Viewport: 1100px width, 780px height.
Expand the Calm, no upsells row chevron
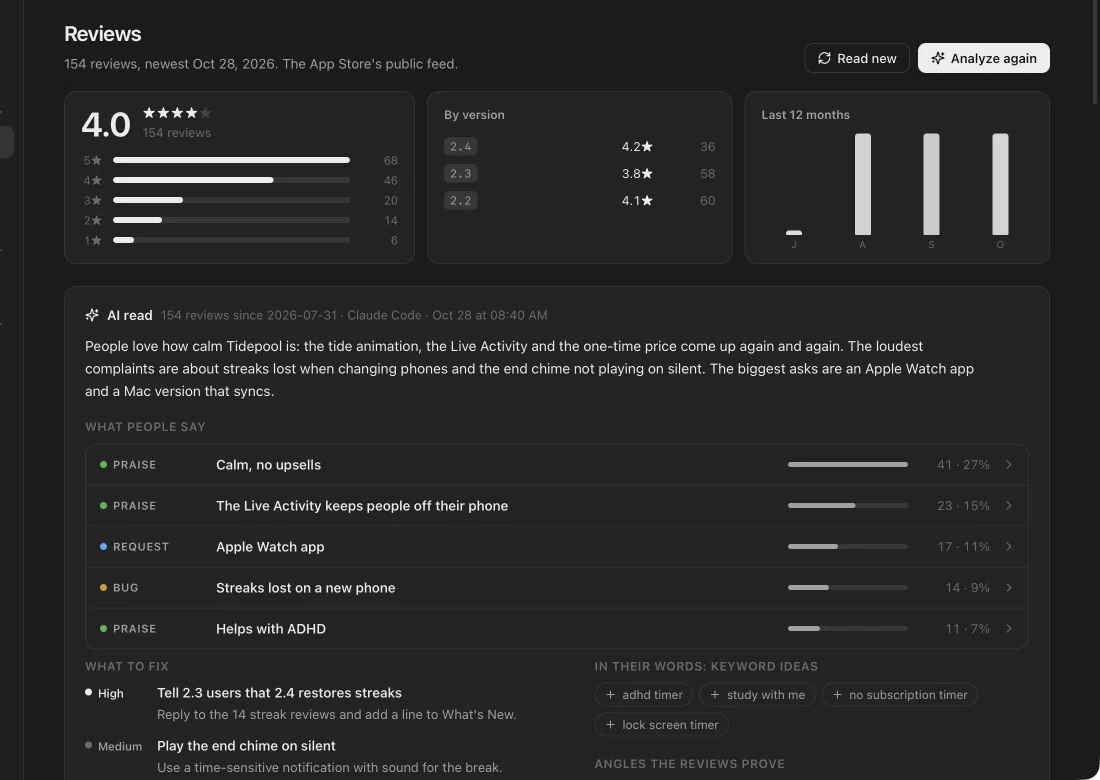[x=1009, y=464]
